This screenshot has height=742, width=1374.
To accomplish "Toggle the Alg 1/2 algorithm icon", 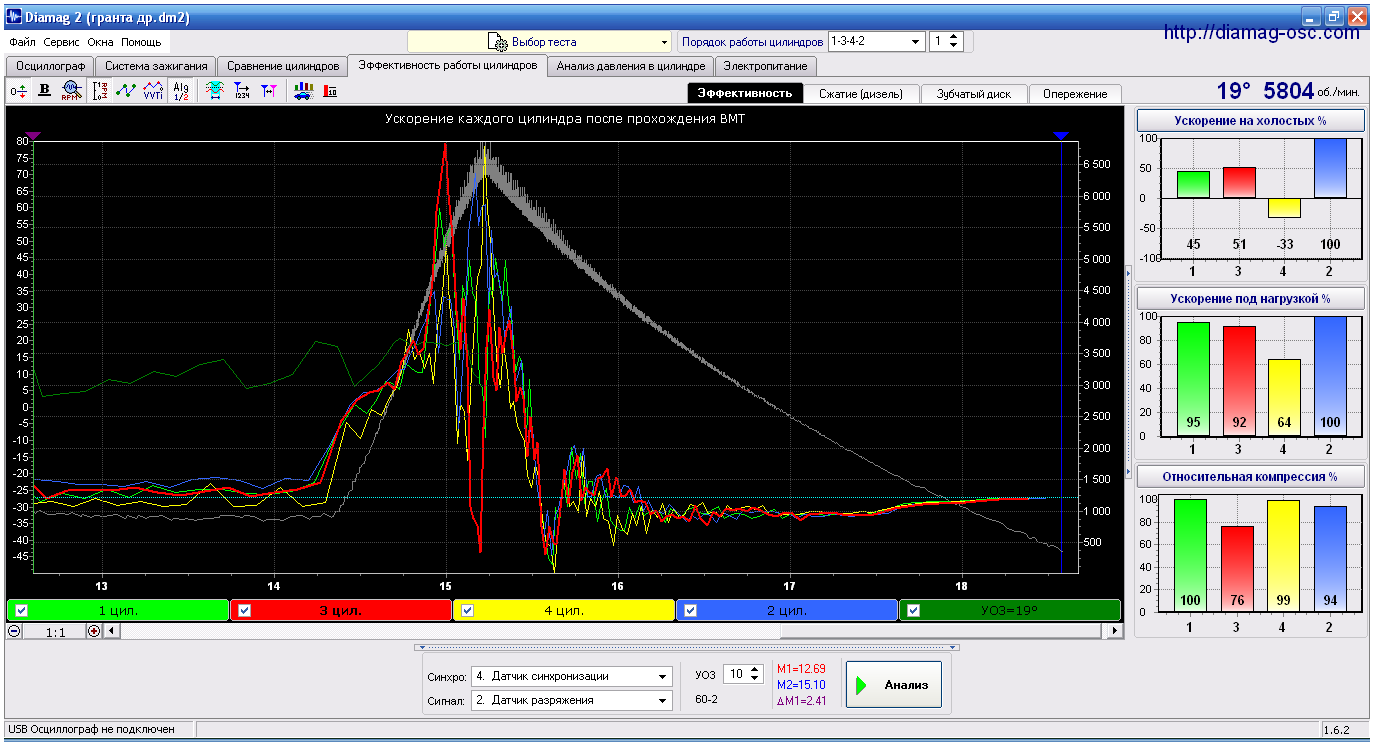I will click(181, 91).
